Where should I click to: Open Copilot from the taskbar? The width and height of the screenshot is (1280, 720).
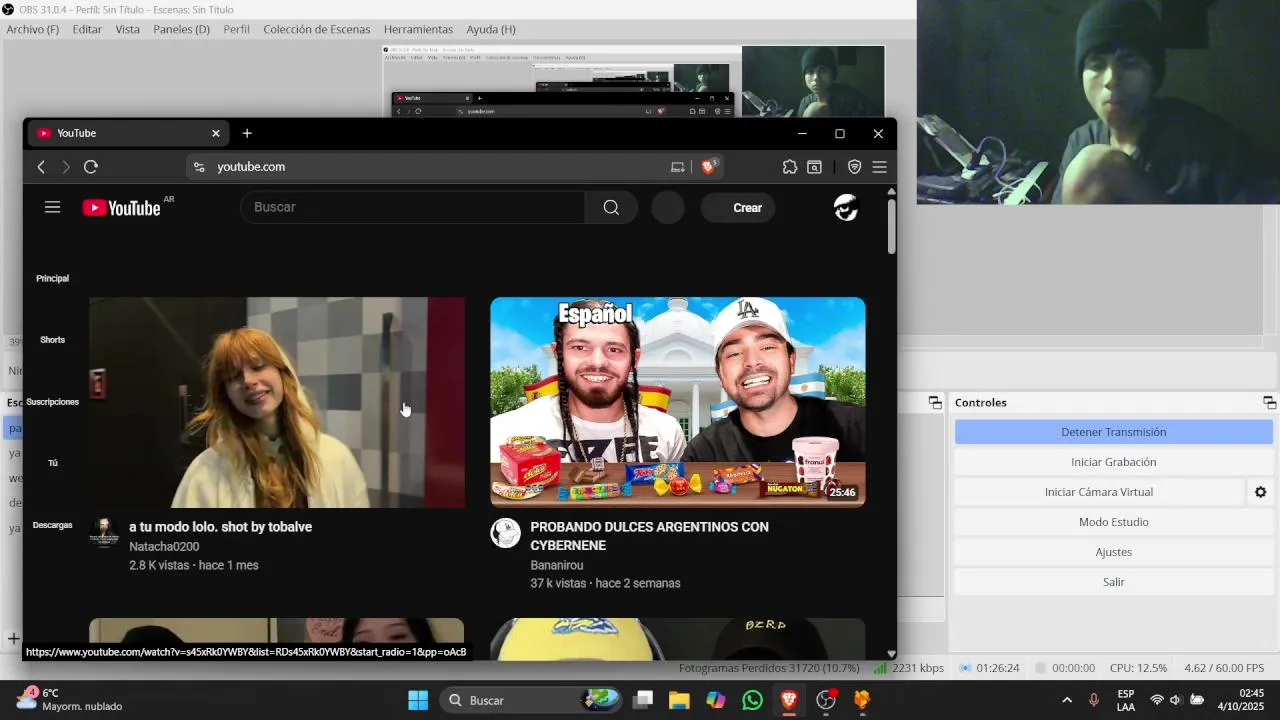click(716, 700)
